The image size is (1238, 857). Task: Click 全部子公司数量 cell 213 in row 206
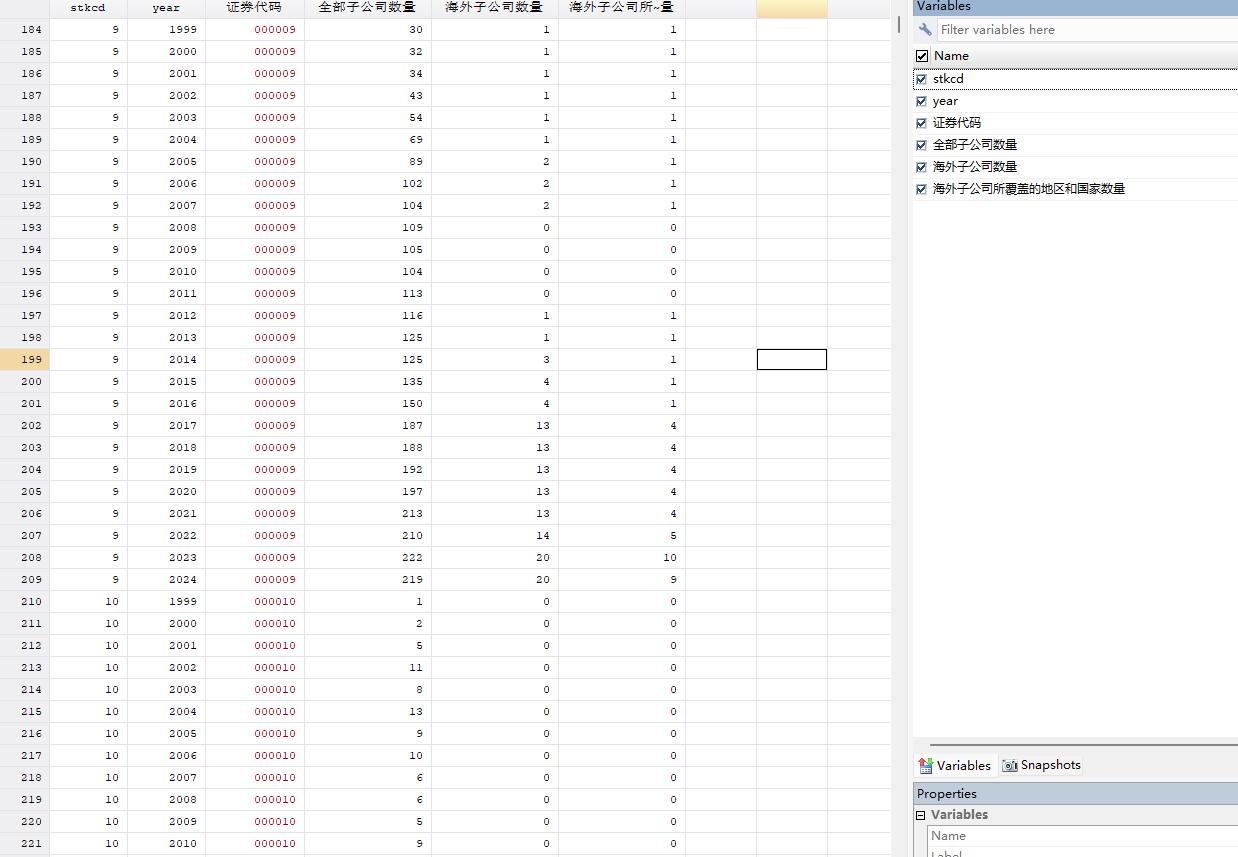368,514
